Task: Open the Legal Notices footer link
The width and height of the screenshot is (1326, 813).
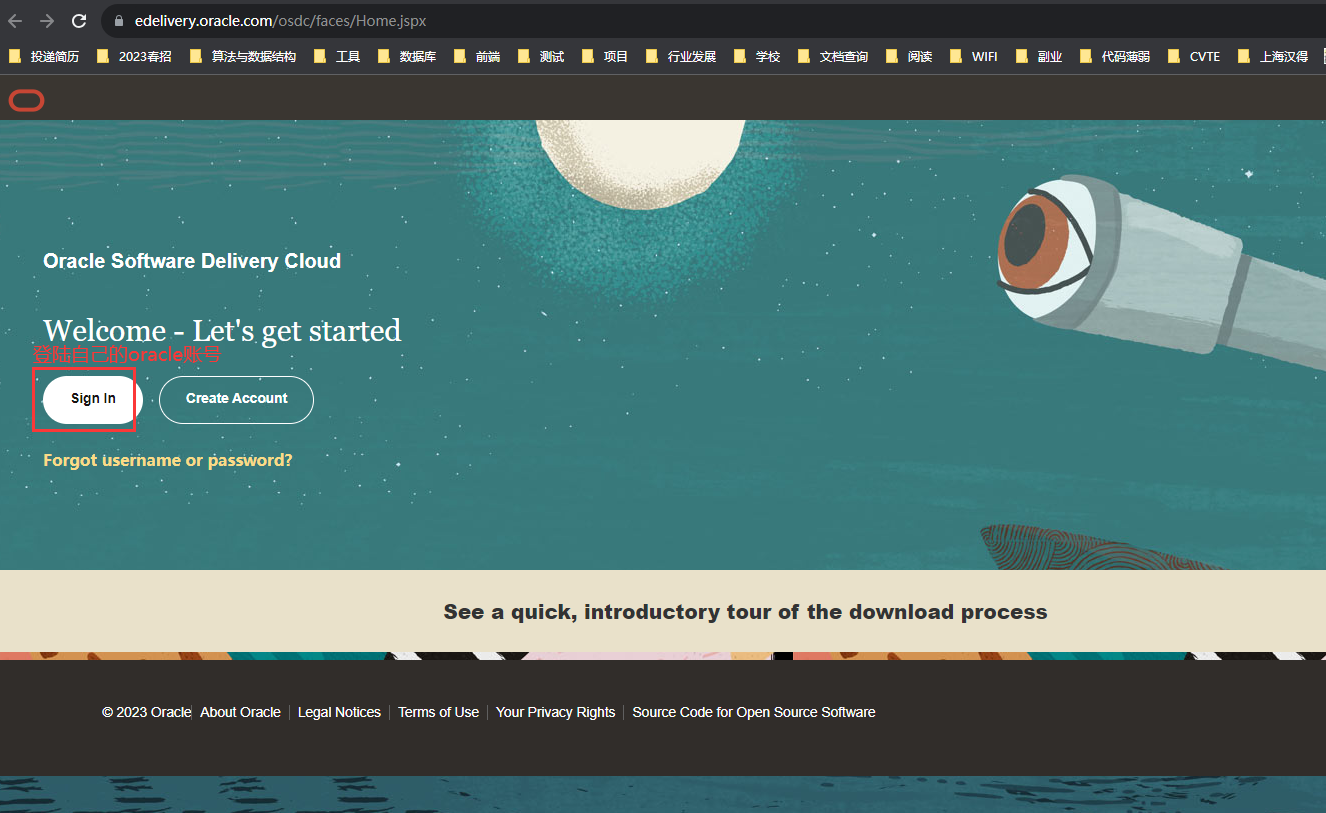Action: point(339,712)
